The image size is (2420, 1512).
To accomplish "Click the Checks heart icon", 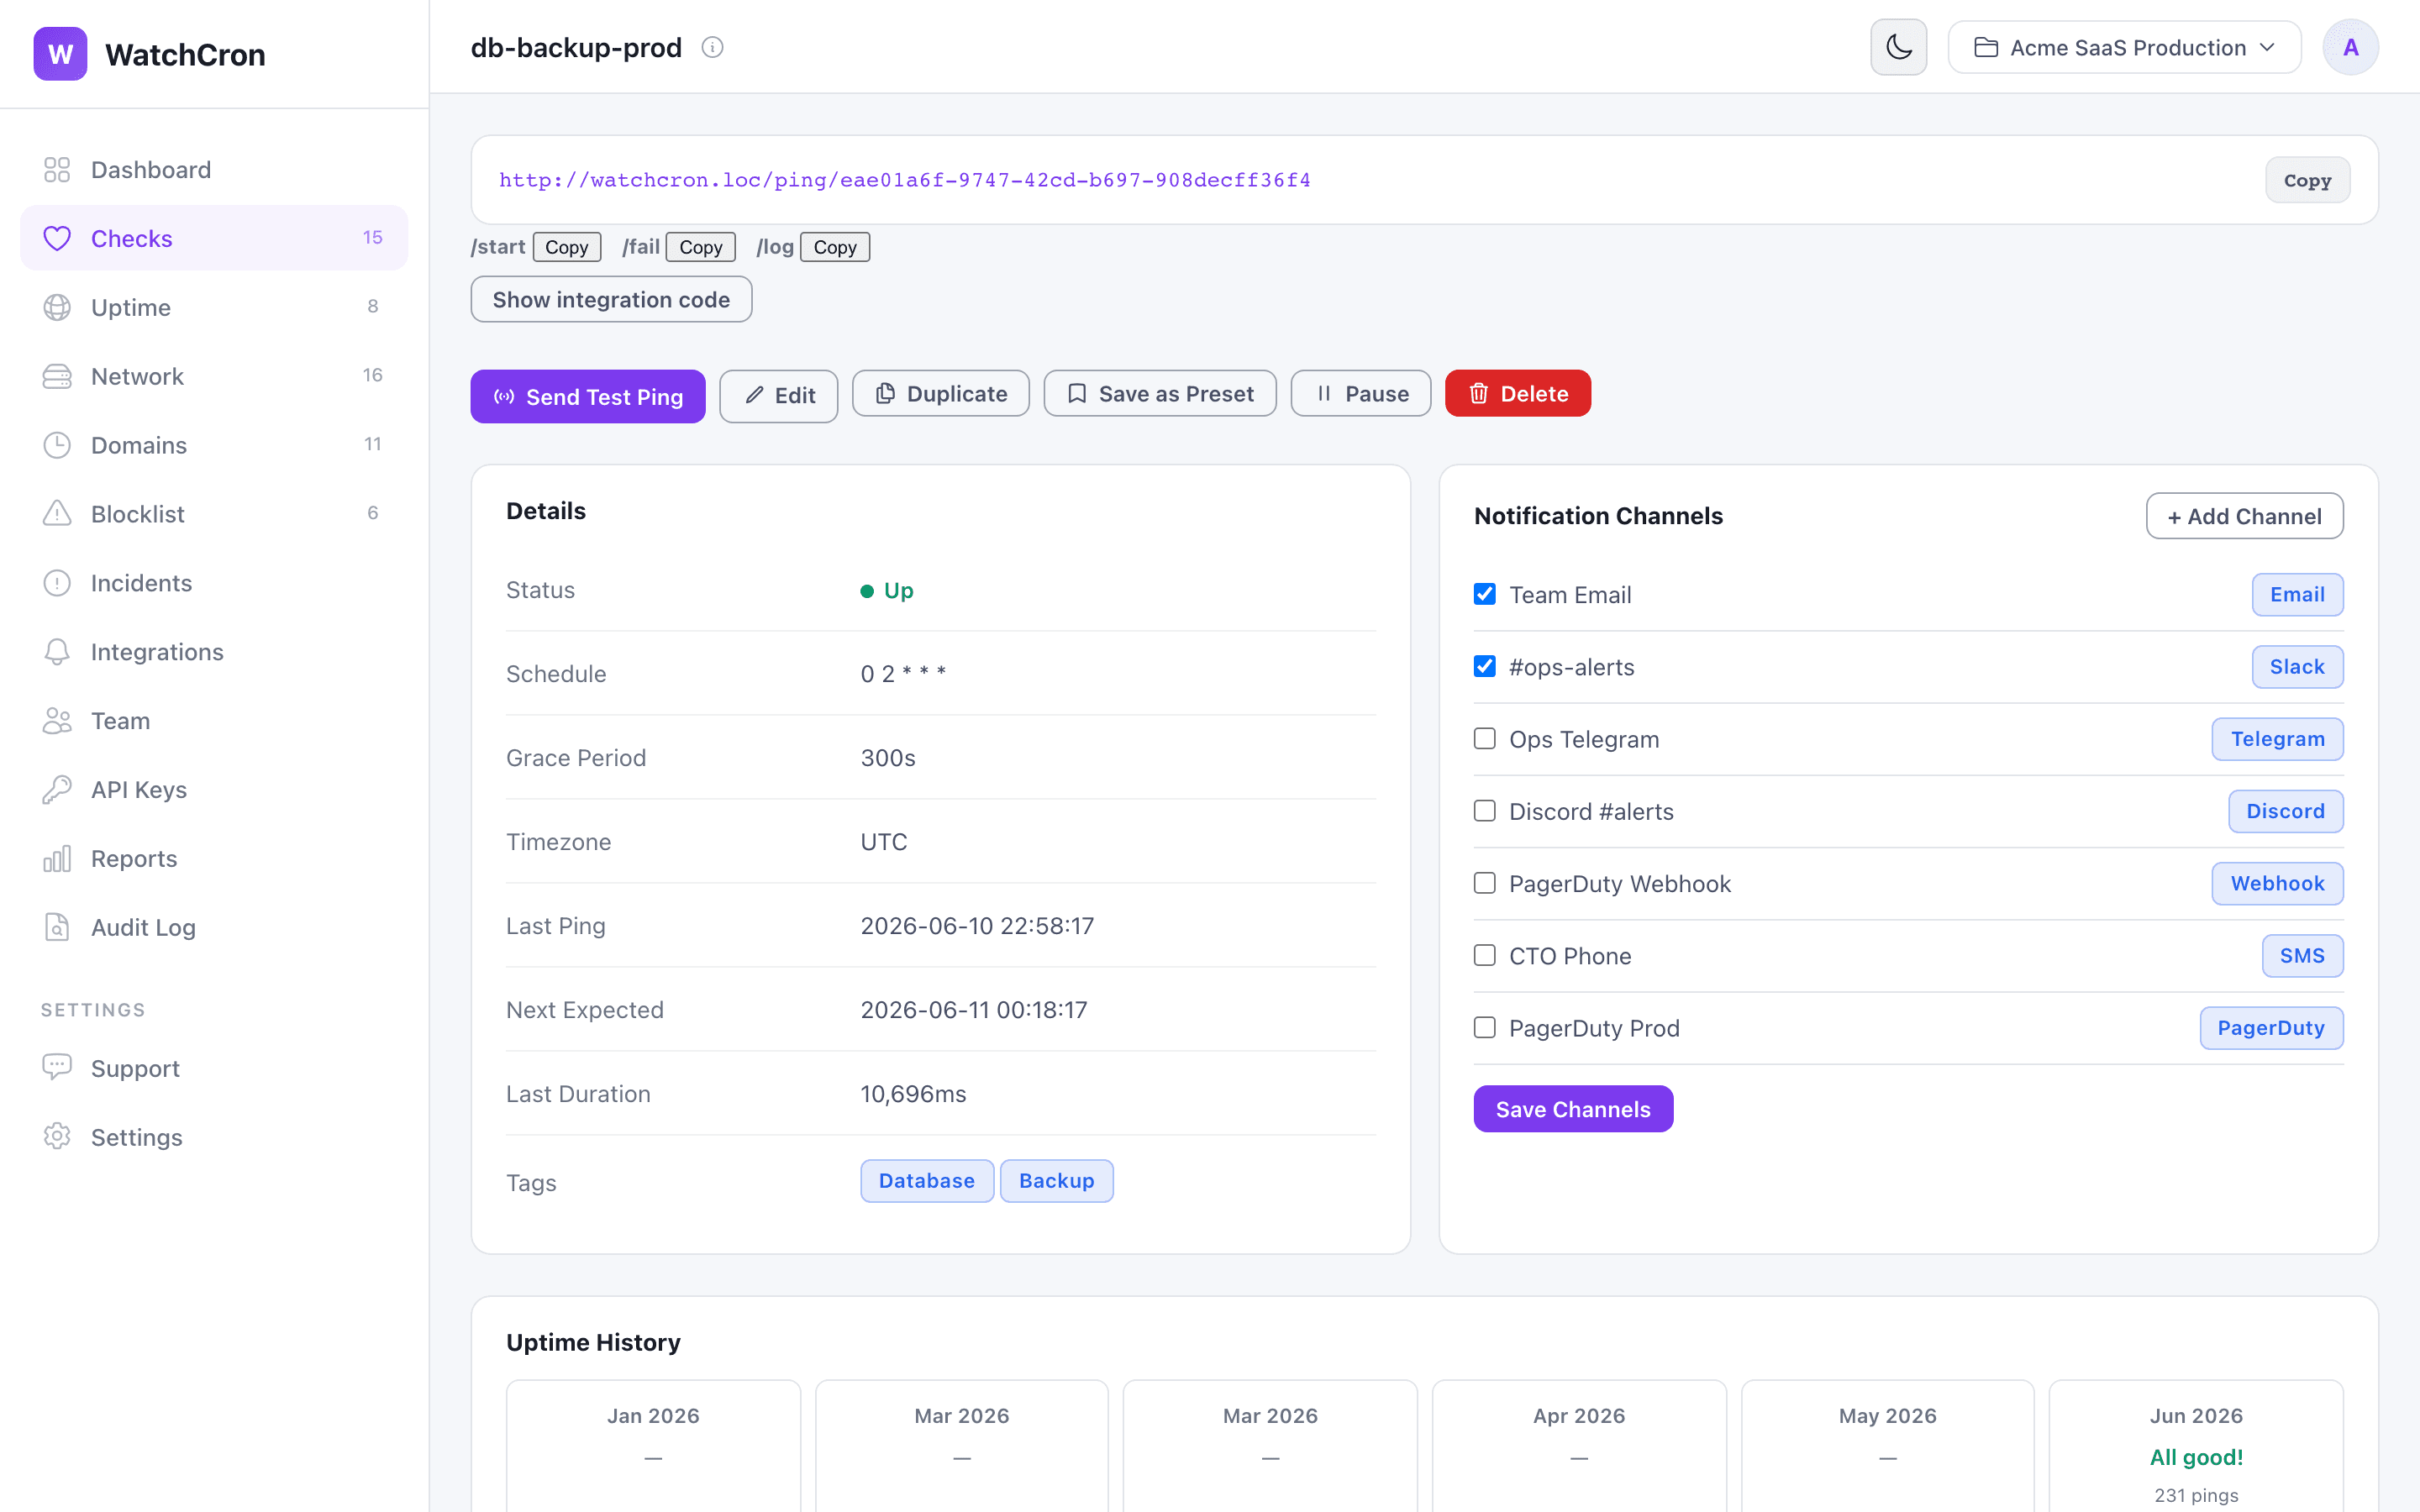I will [x=57, y=238].
